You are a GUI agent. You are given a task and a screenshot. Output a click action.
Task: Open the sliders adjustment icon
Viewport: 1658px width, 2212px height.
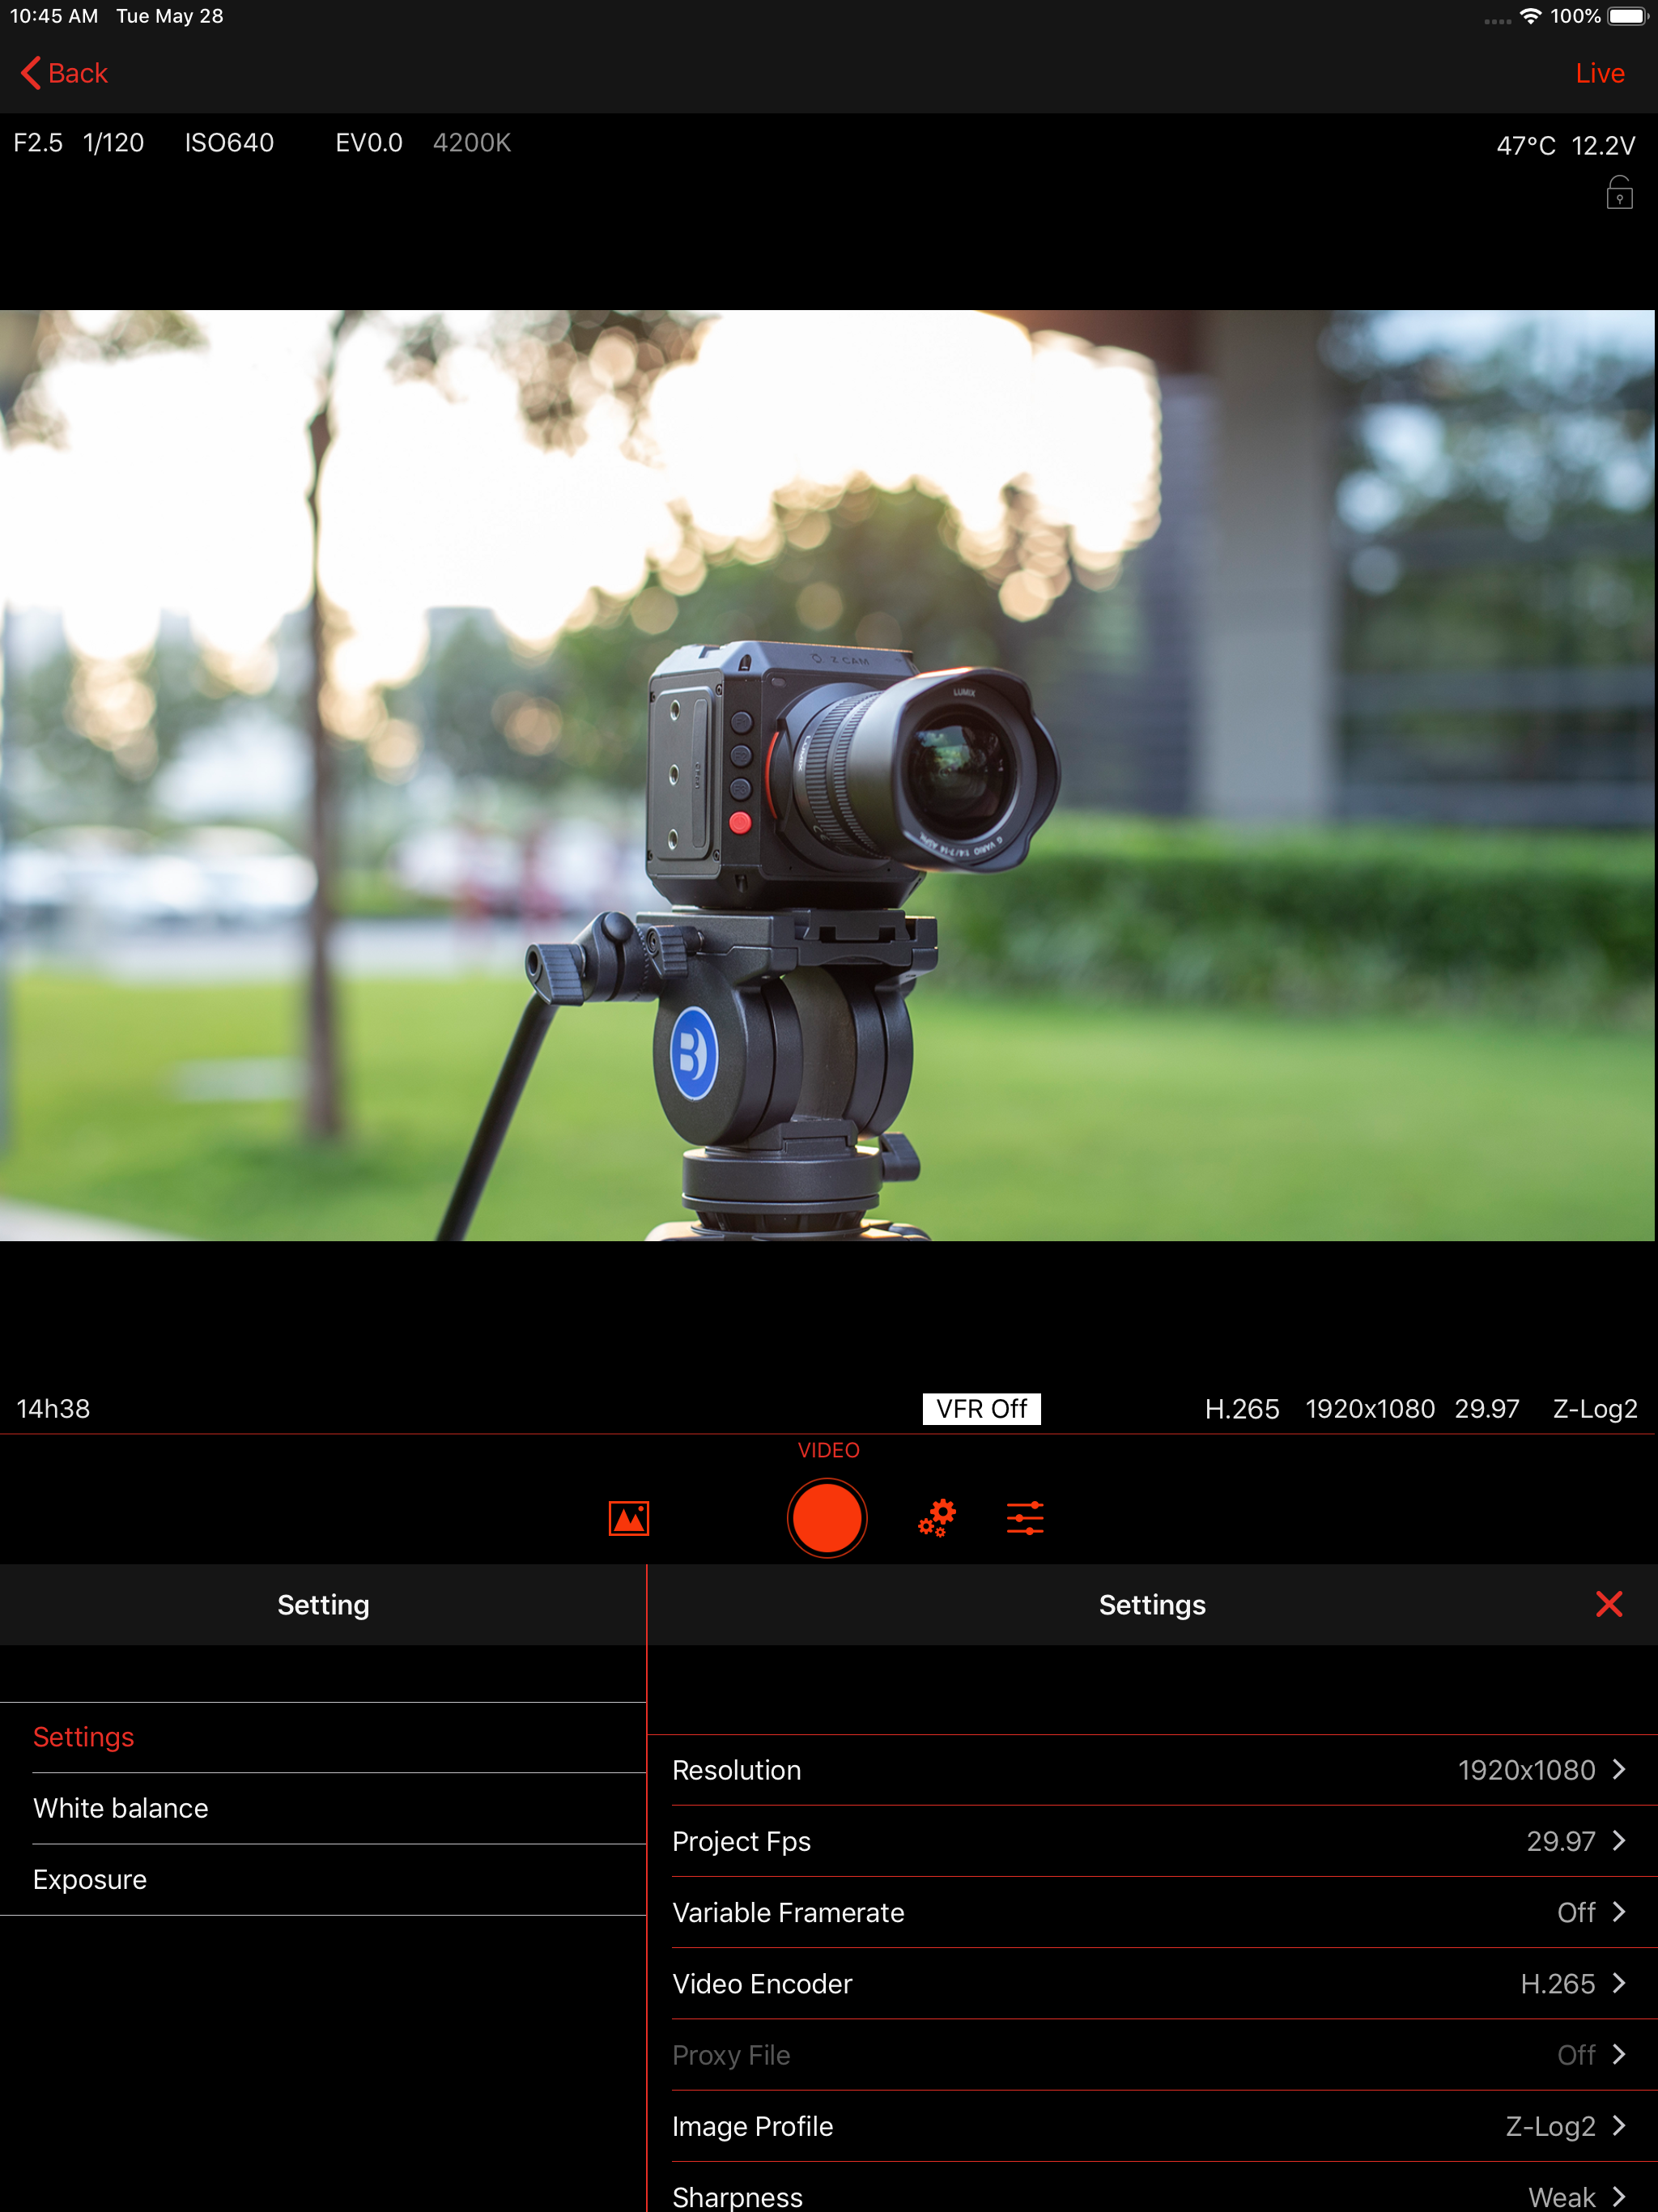point(1025,1518)
